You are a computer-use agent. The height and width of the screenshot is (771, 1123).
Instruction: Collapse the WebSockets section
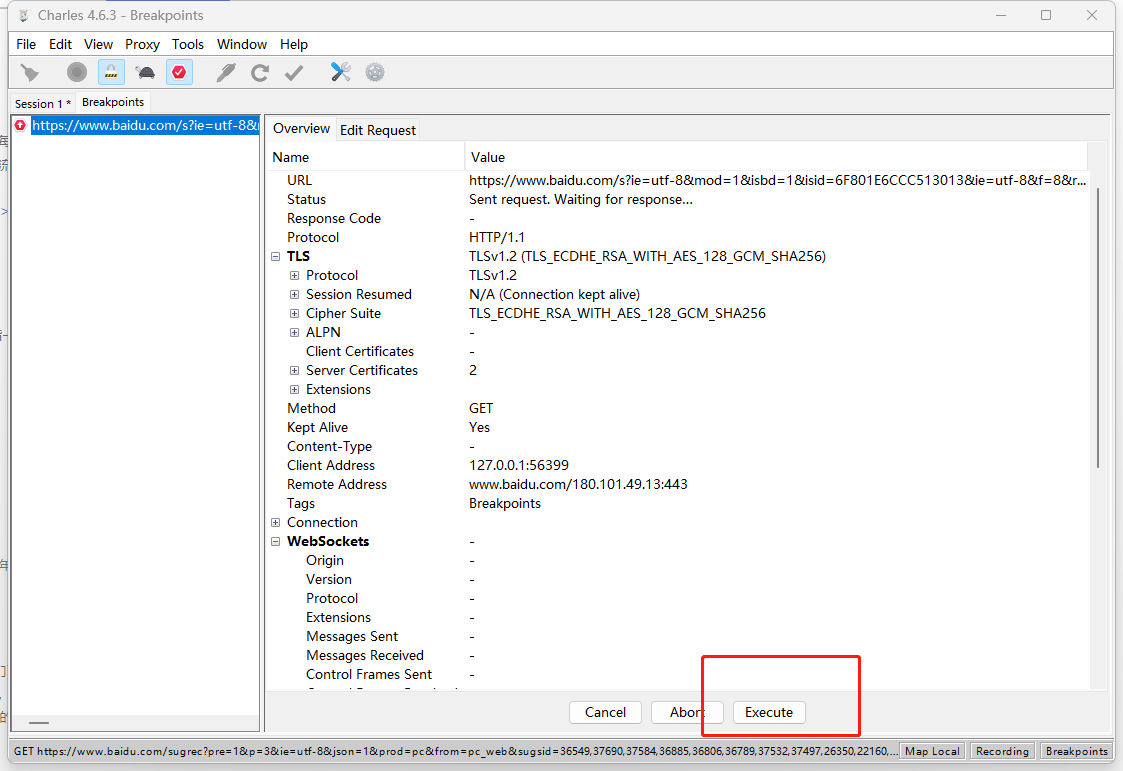click(x=275, y=542)
